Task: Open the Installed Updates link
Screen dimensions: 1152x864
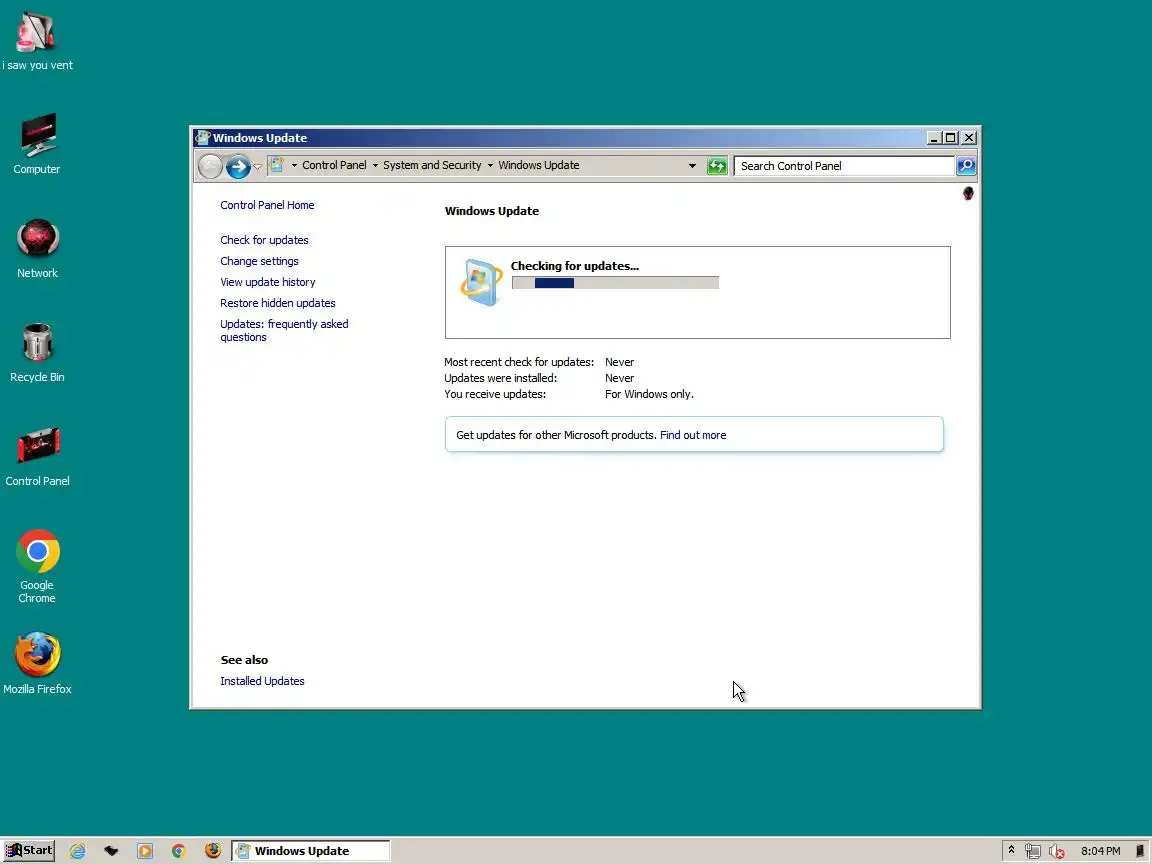Action: coord(262,681)
